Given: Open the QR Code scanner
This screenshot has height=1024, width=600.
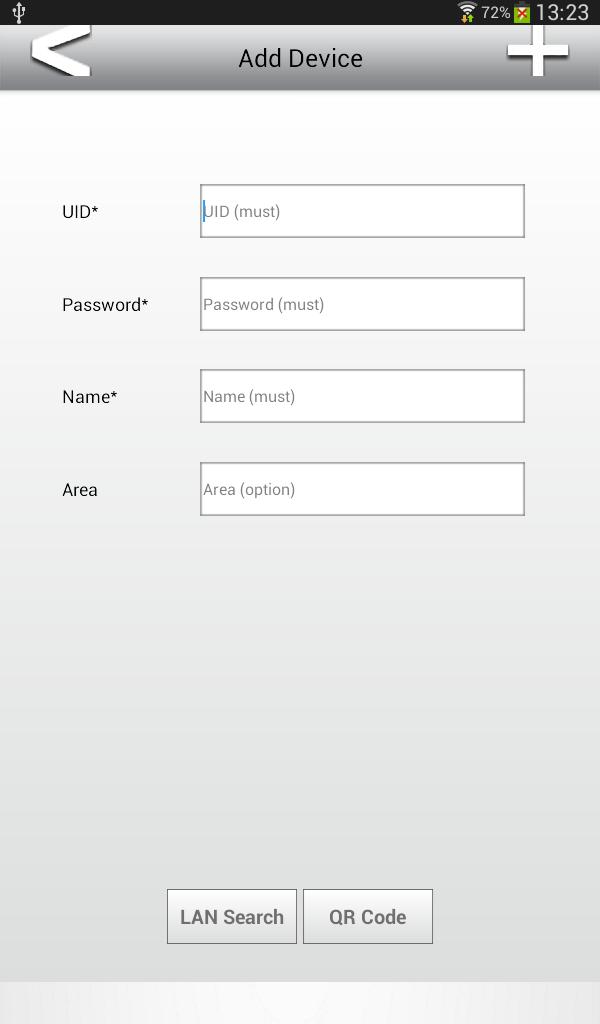Looking at the screenshot, I should point(367,916).
